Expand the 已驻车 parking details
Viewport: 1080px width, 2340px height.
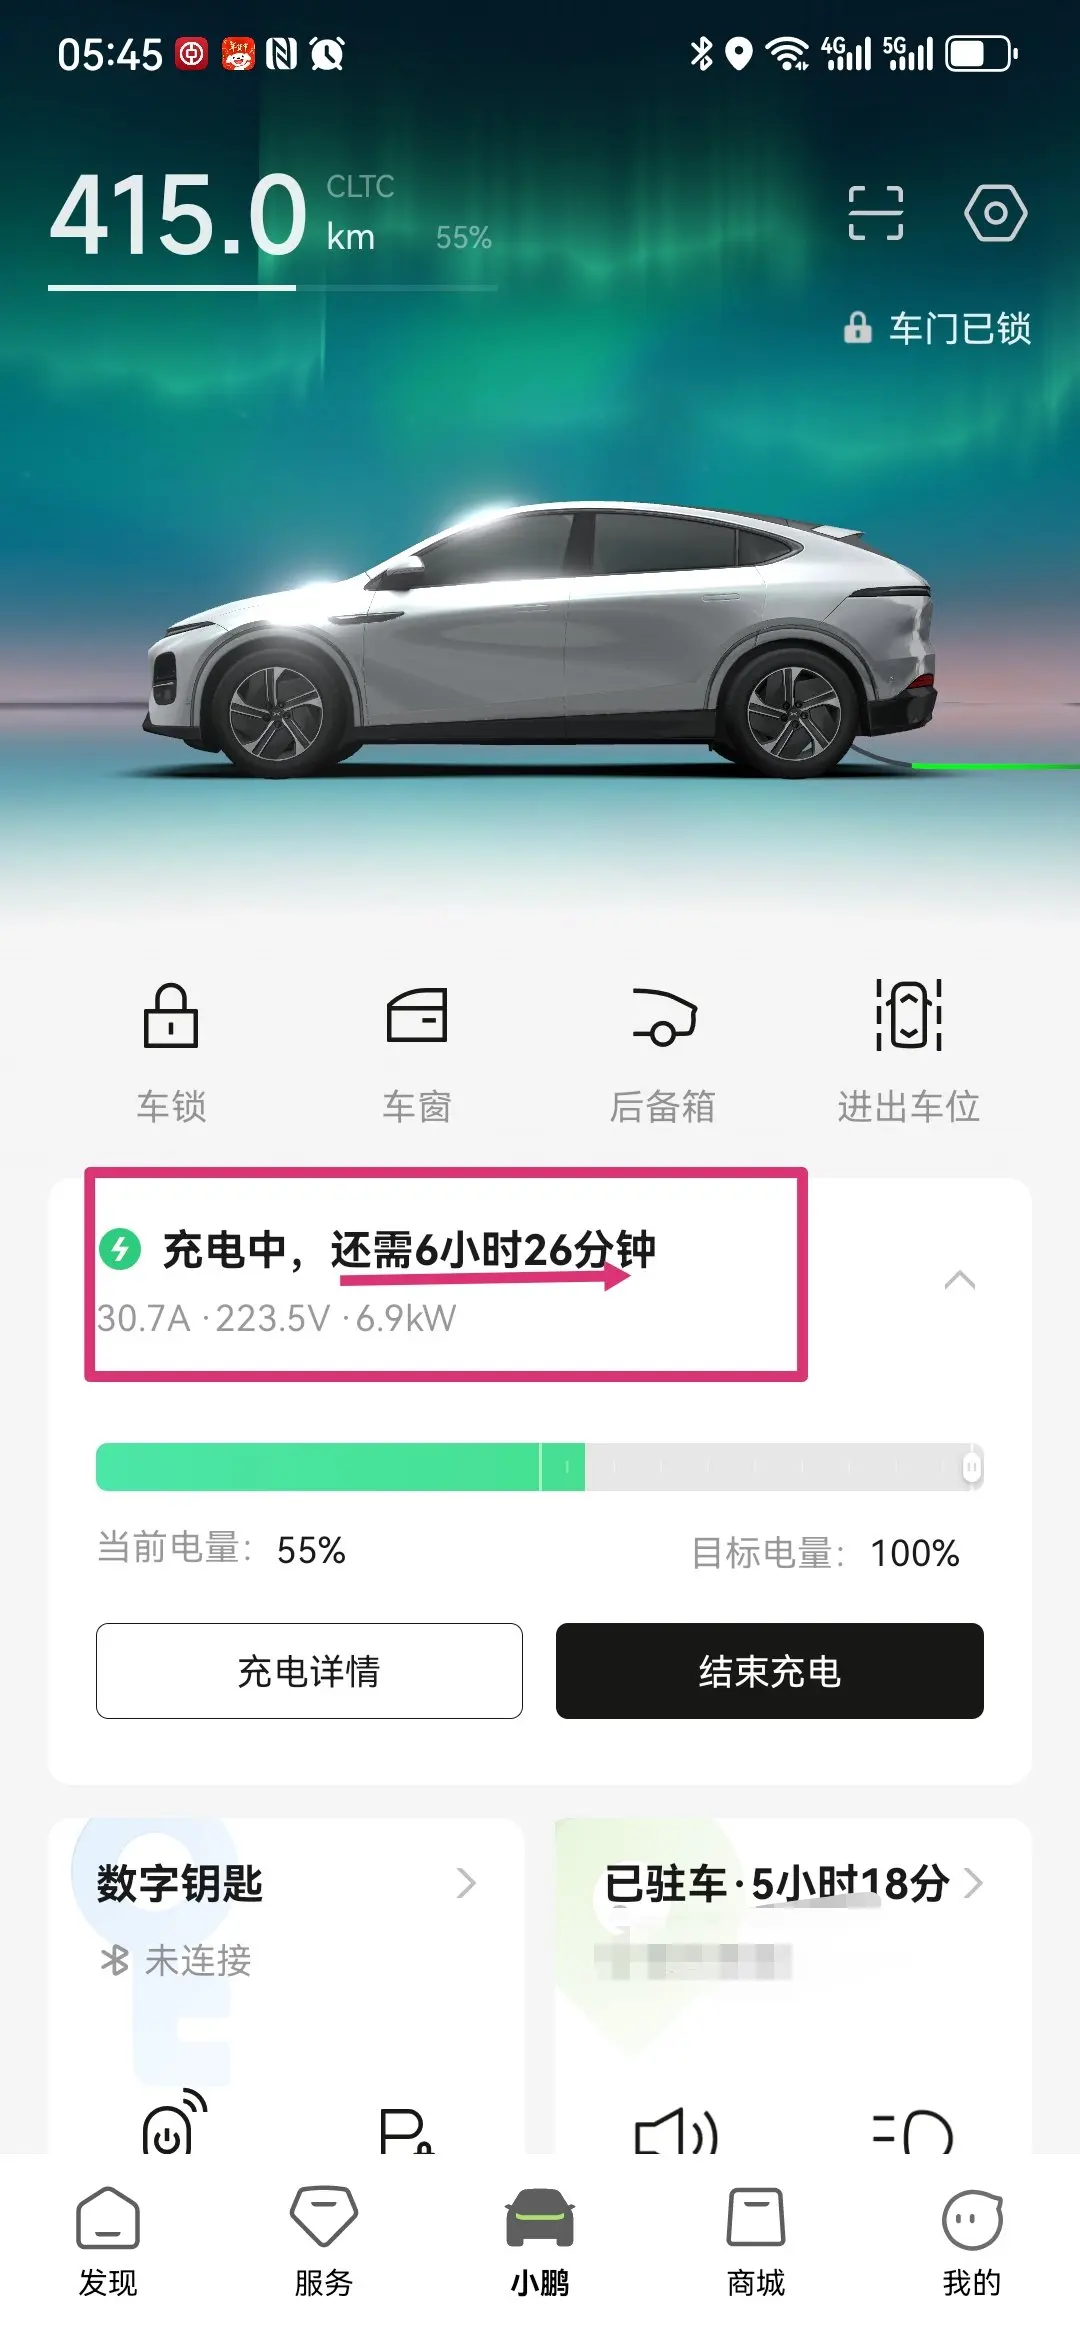(974, 1883)
